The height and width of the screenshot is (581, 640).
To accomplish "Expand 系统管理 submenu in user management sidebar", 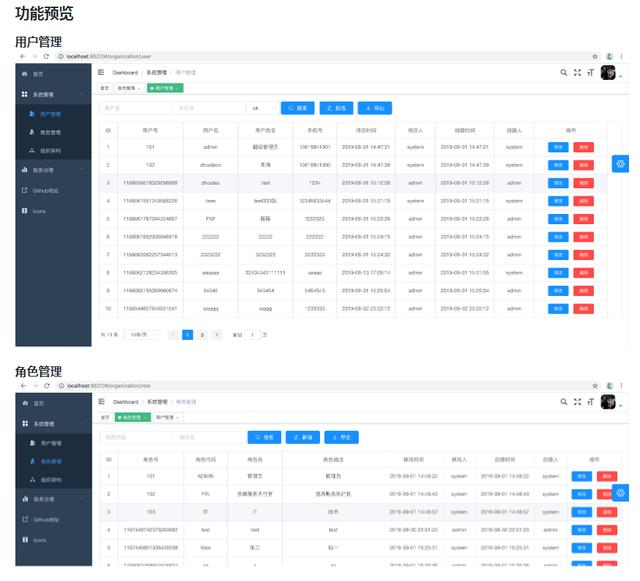I will point(53,94).
